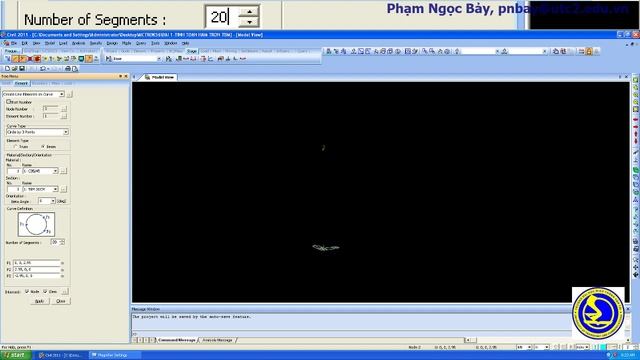
Task: Switch to the Boundary tab in Tree Menu
Action: 40,83
